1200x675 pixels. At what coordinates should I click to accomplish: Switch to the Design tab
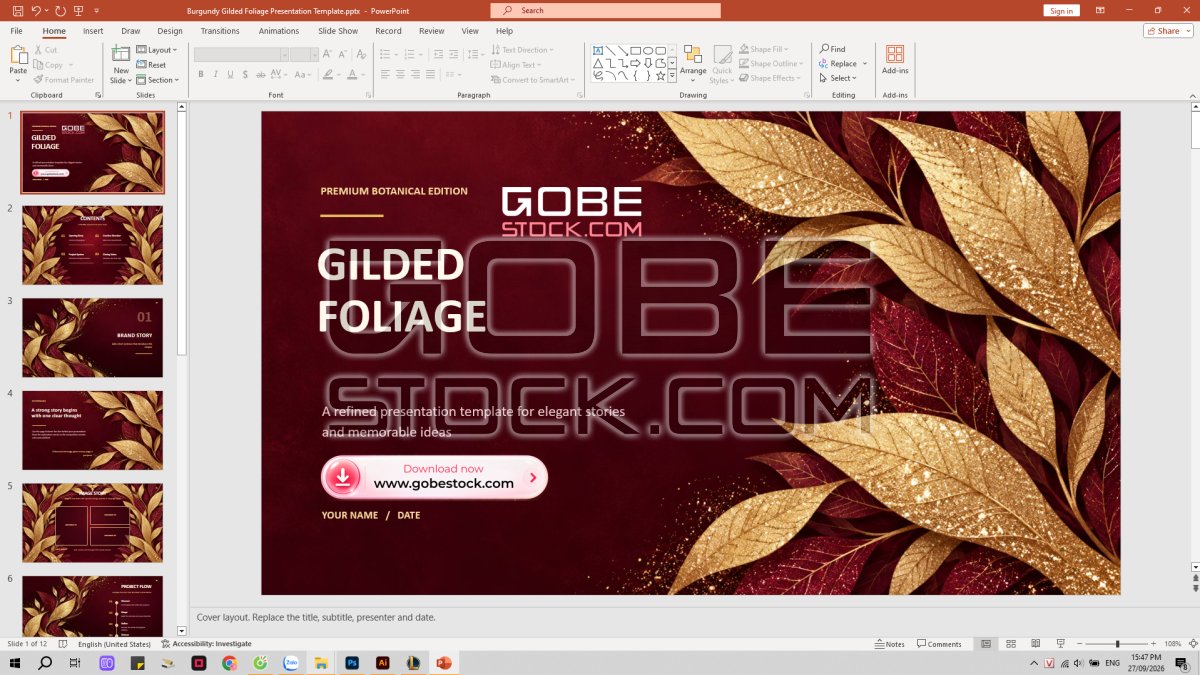(170, 31)
